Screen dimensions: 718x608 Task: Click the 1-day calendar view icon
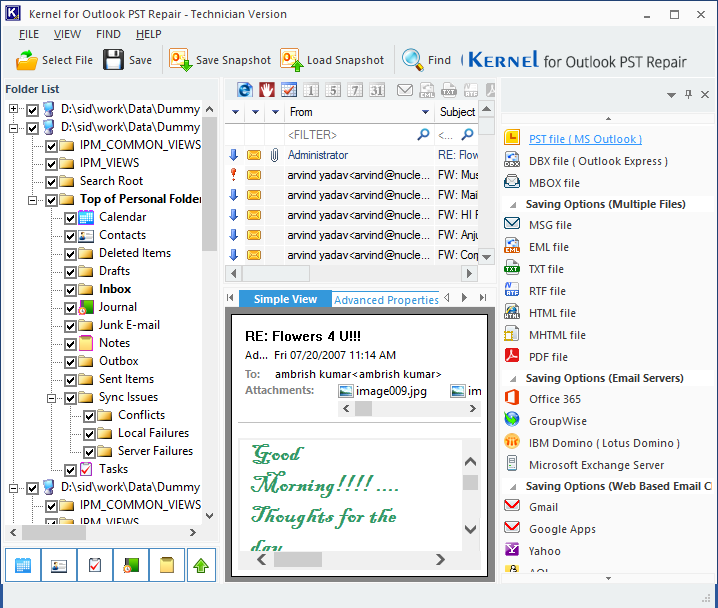pyautogui.click(x=311, y=90)
